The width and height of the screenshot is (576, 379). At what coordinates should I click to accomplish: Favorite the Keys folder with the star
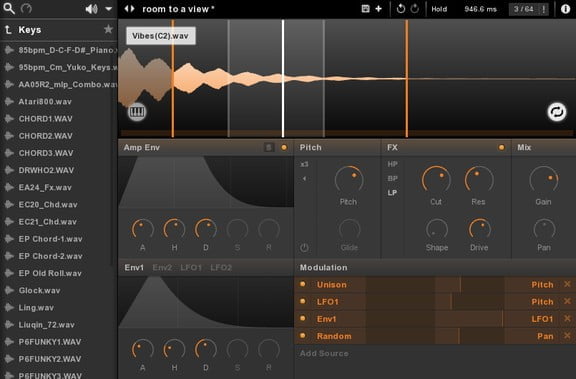tap(108, 29)
